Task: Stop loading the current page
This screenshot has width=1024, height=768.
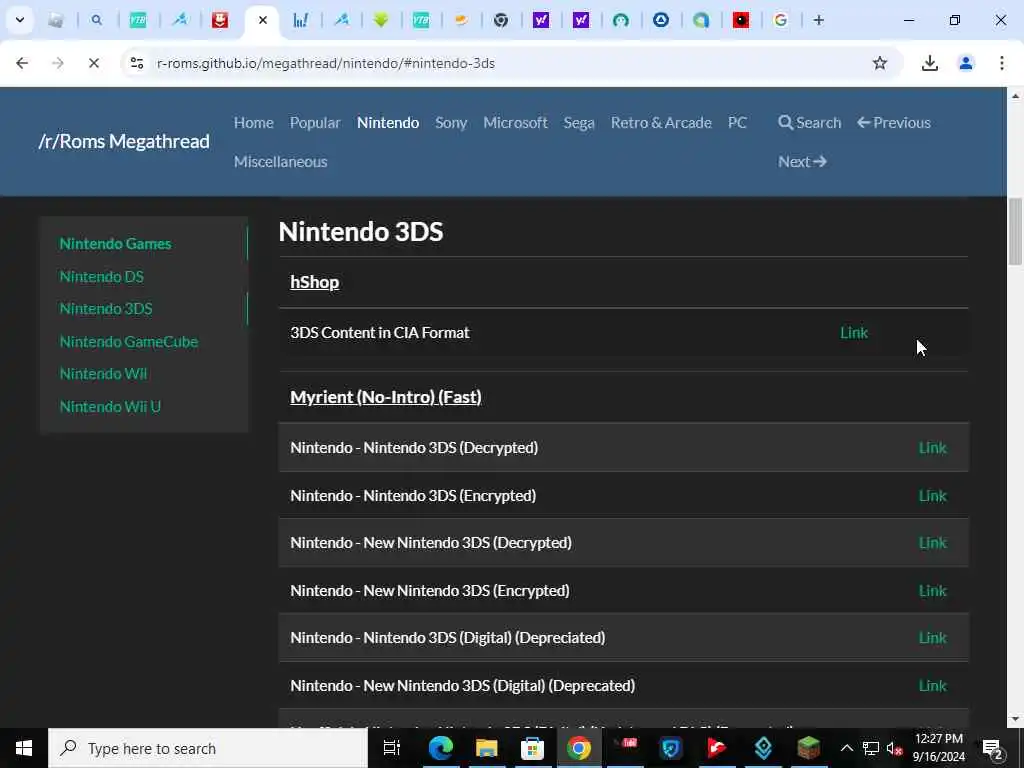Action: (x=93, y=63)
